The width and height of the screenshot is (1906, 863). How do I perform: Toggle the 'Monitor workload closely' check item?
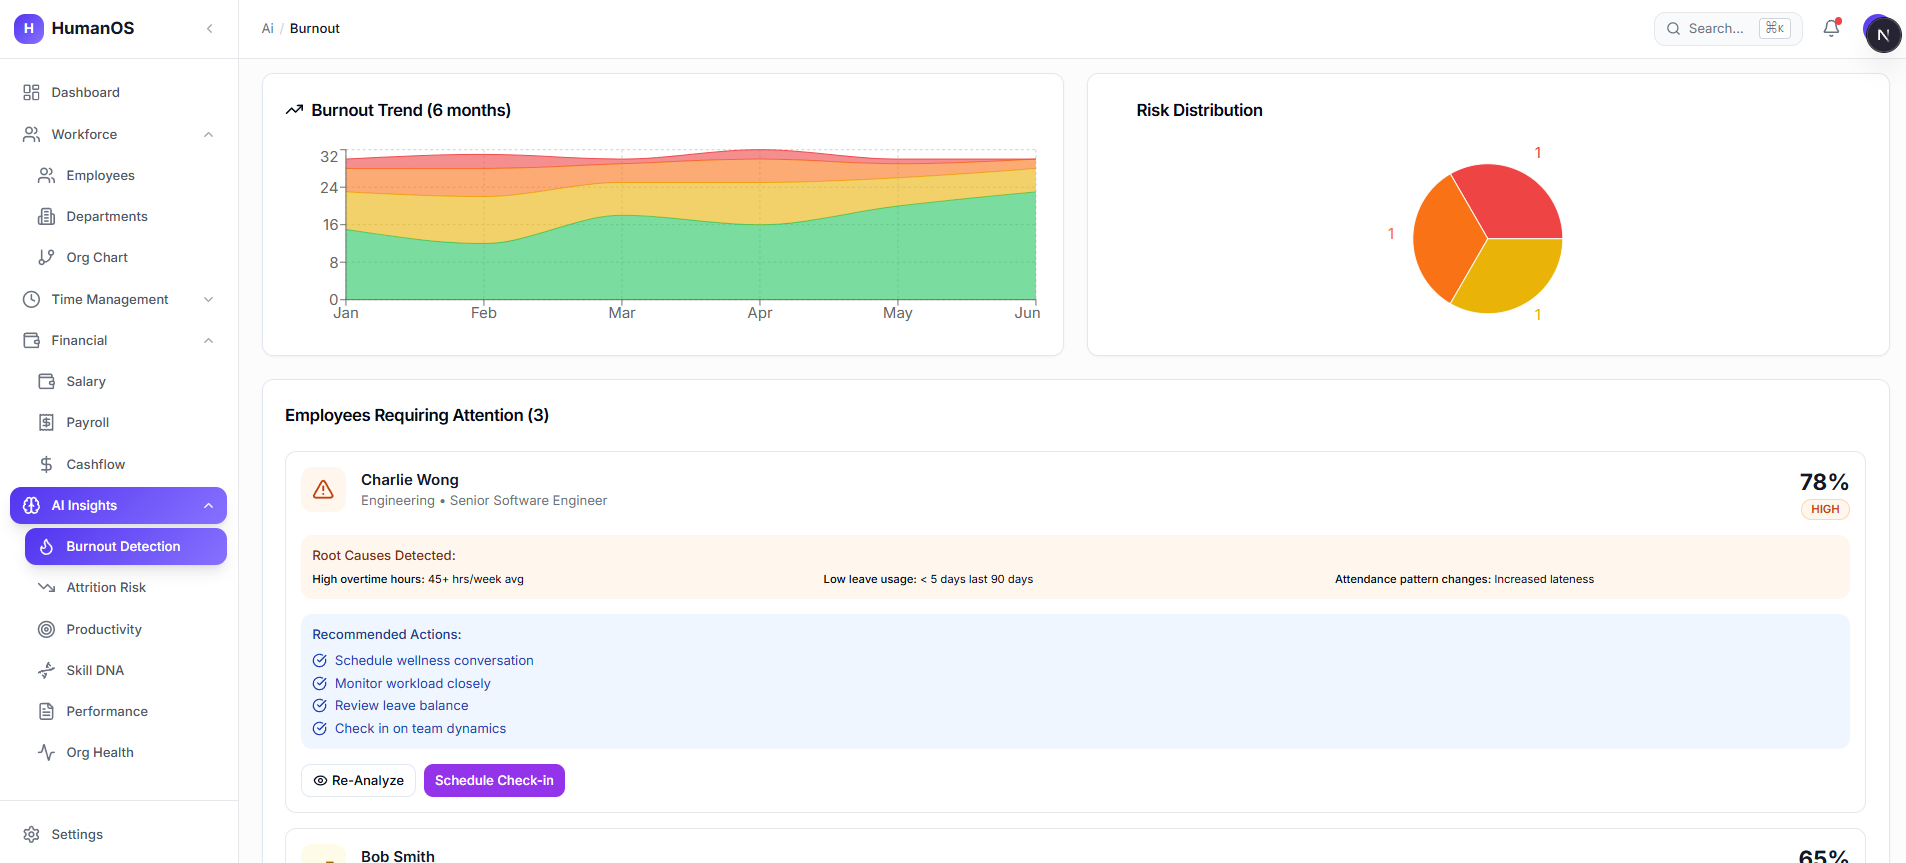pos(320,684)
